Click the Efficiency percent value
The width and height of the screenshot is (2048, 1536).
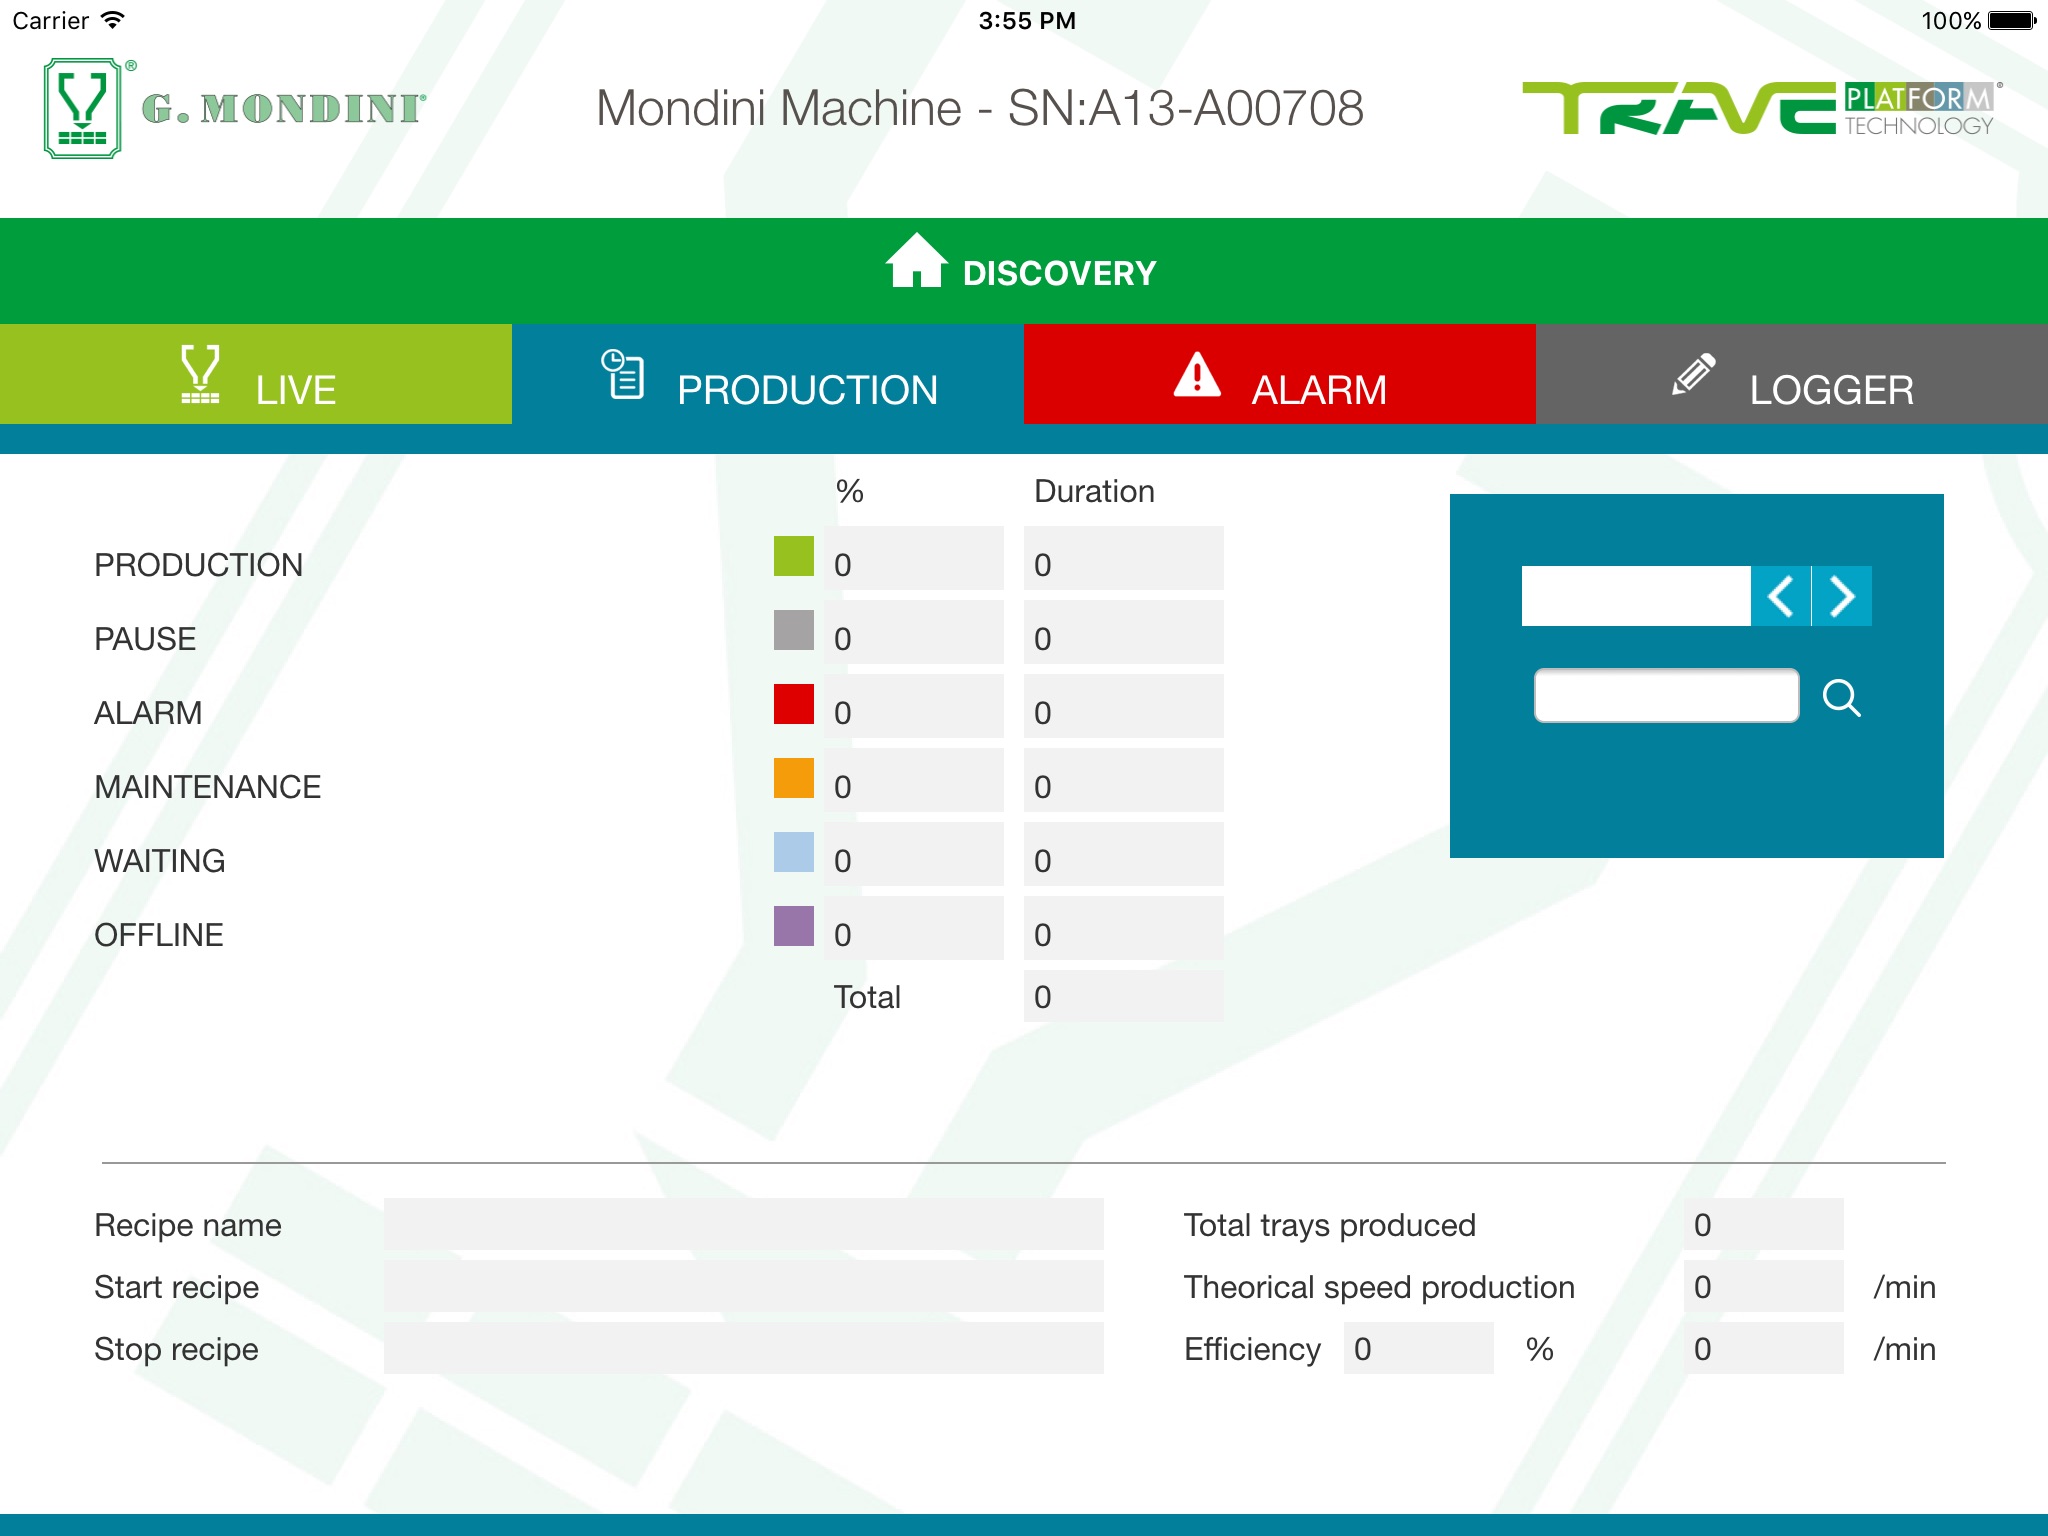[x=1419, y=1348]
